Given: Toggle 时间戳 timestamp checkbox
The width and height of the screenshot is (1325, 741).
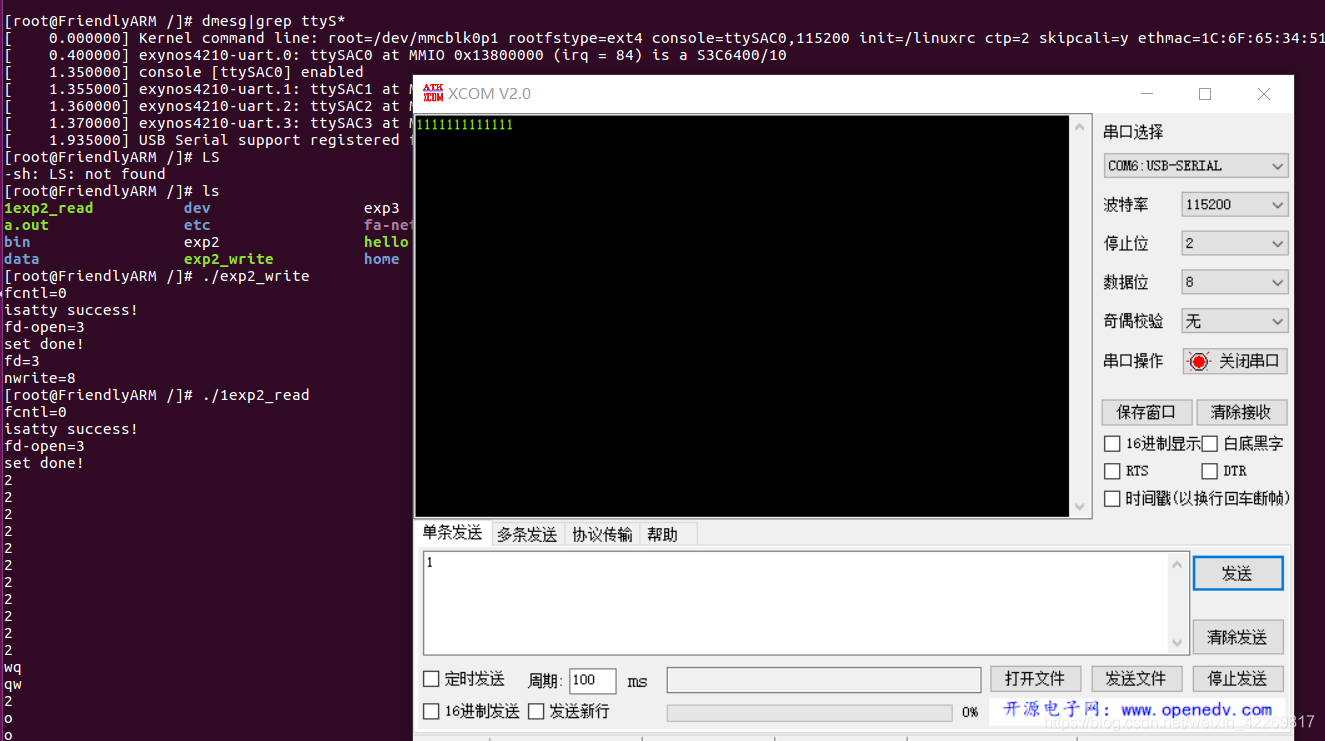Looking at the screenshot, I should tap(1112, 498).
